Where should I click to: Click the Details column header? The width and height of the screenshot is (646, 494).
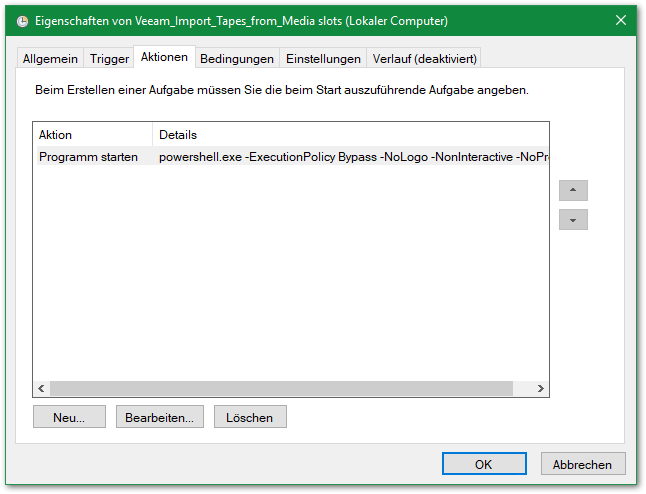tap(350, 135)
